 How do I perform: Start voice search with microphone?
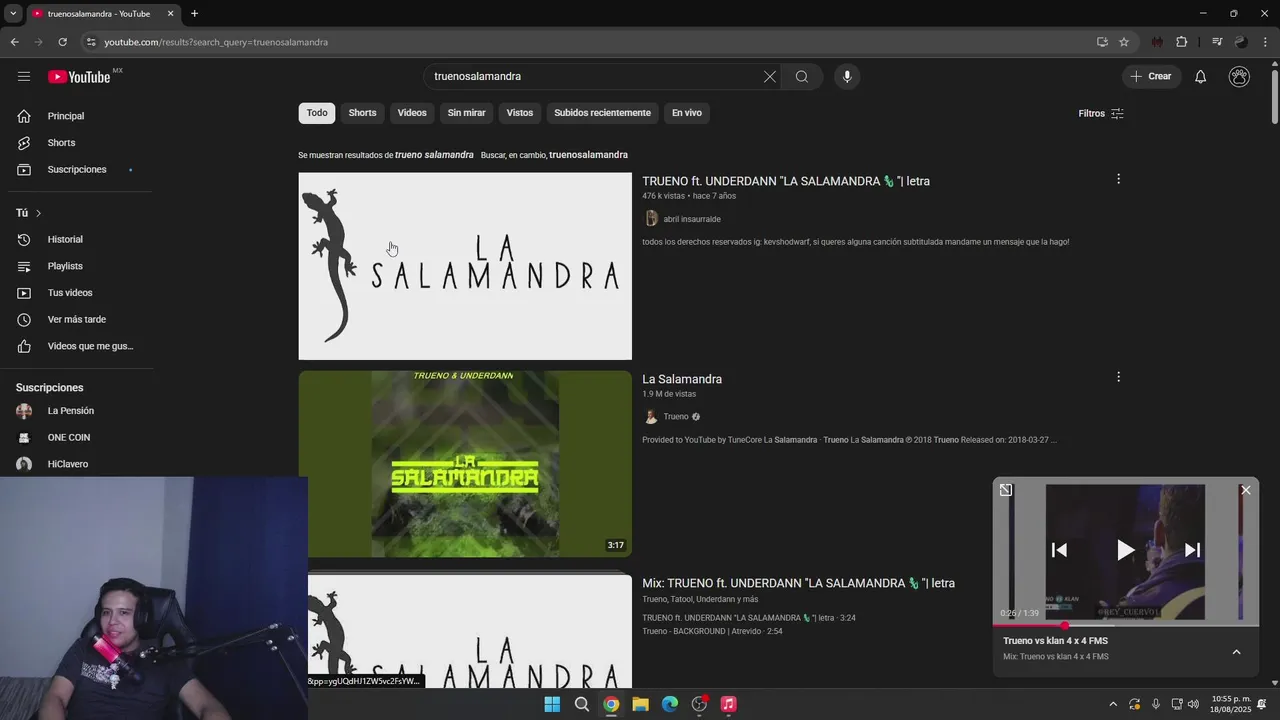point(847,76)
